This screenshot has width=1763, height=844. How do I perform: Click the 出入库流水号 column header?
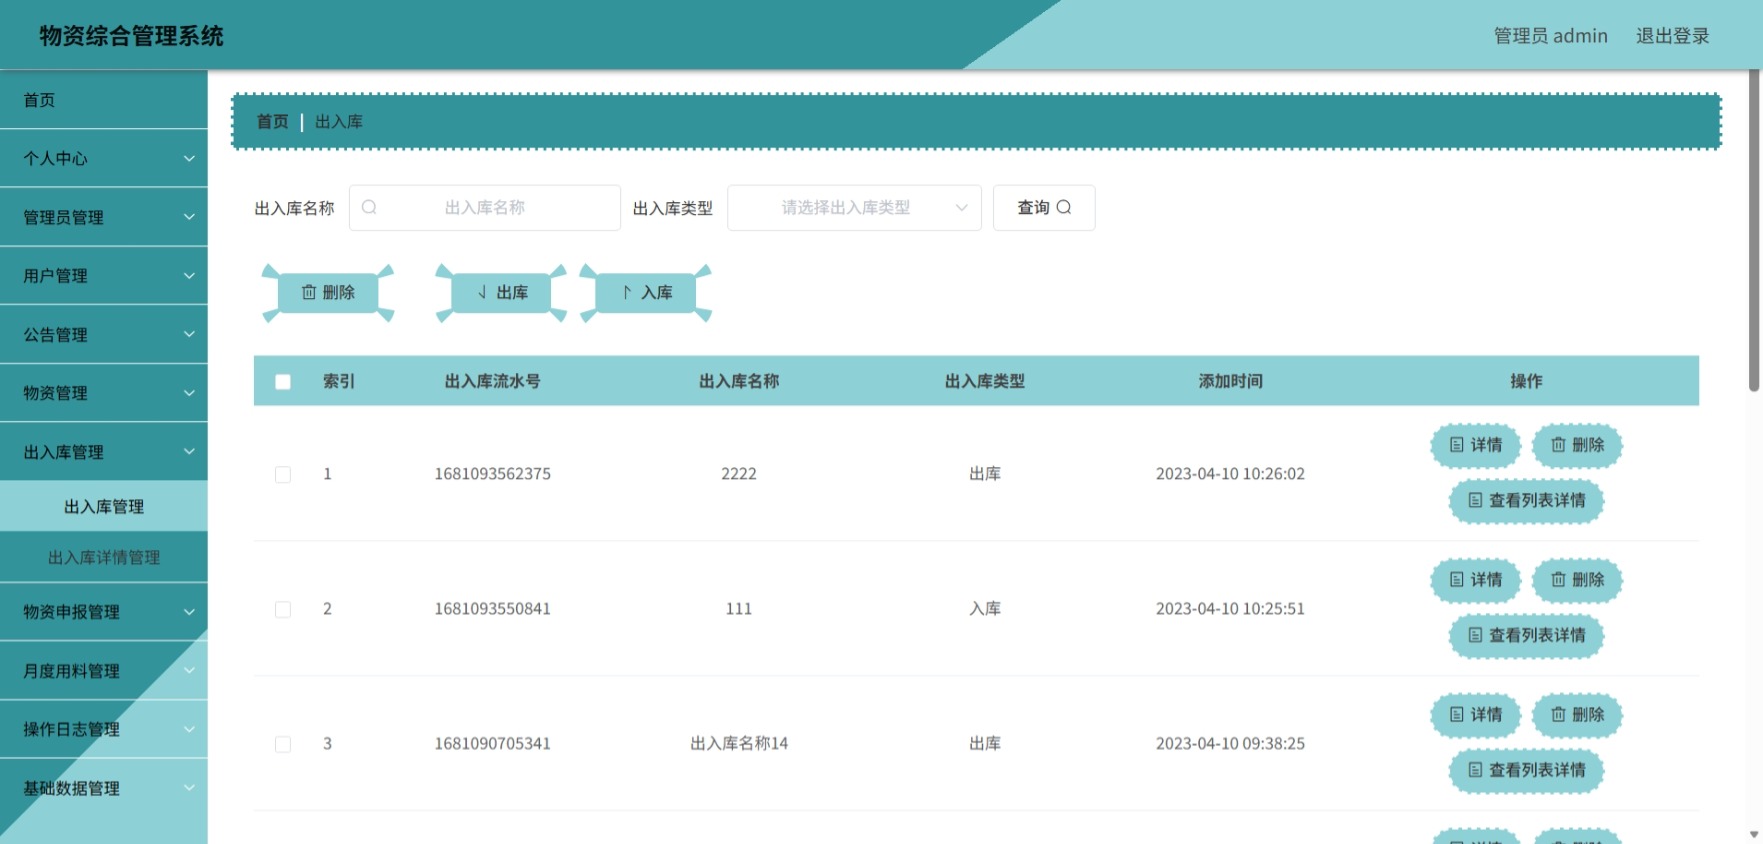[x=492, y=381]
